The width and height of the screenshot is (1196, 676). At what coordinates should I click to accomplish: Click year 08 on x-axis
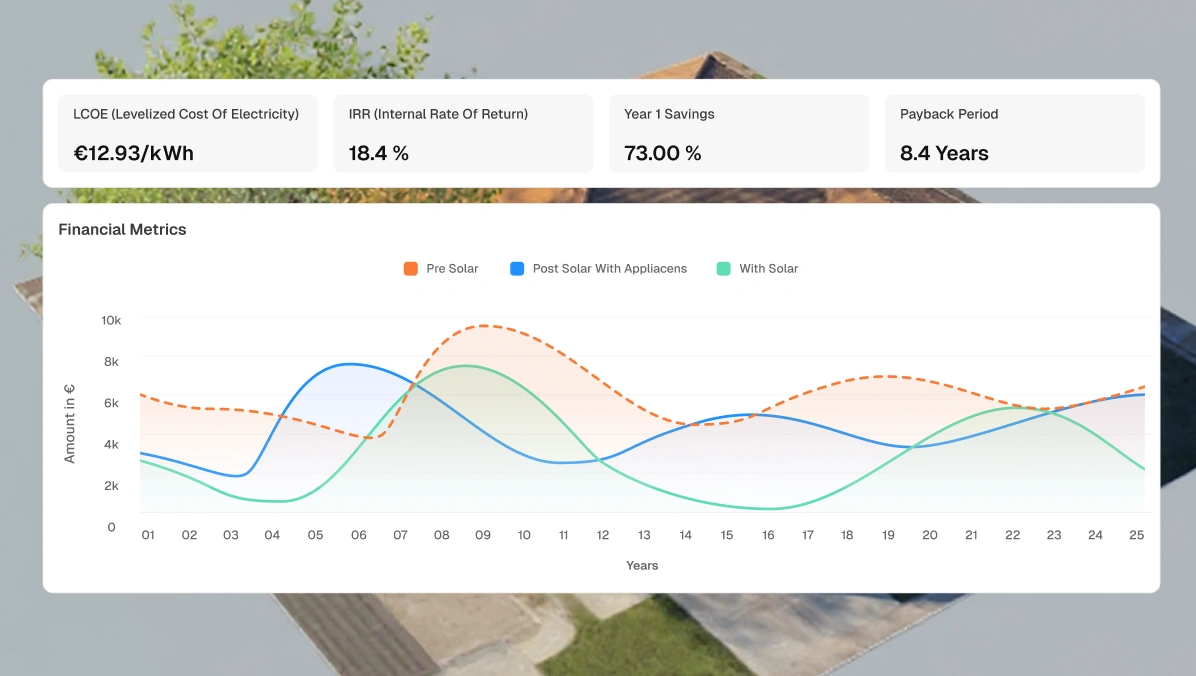(441, 535)
